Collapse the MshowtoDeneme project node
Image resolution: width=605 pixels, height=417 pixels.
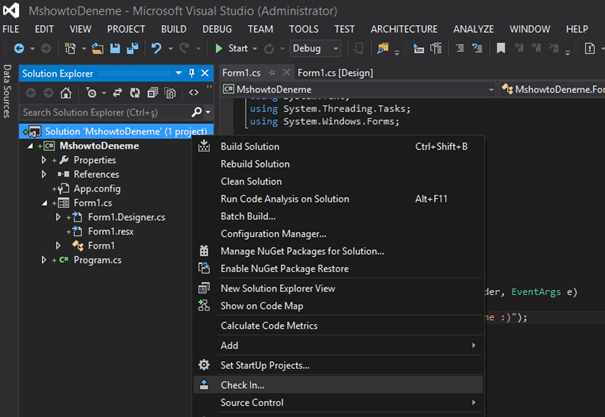[30, 146]
